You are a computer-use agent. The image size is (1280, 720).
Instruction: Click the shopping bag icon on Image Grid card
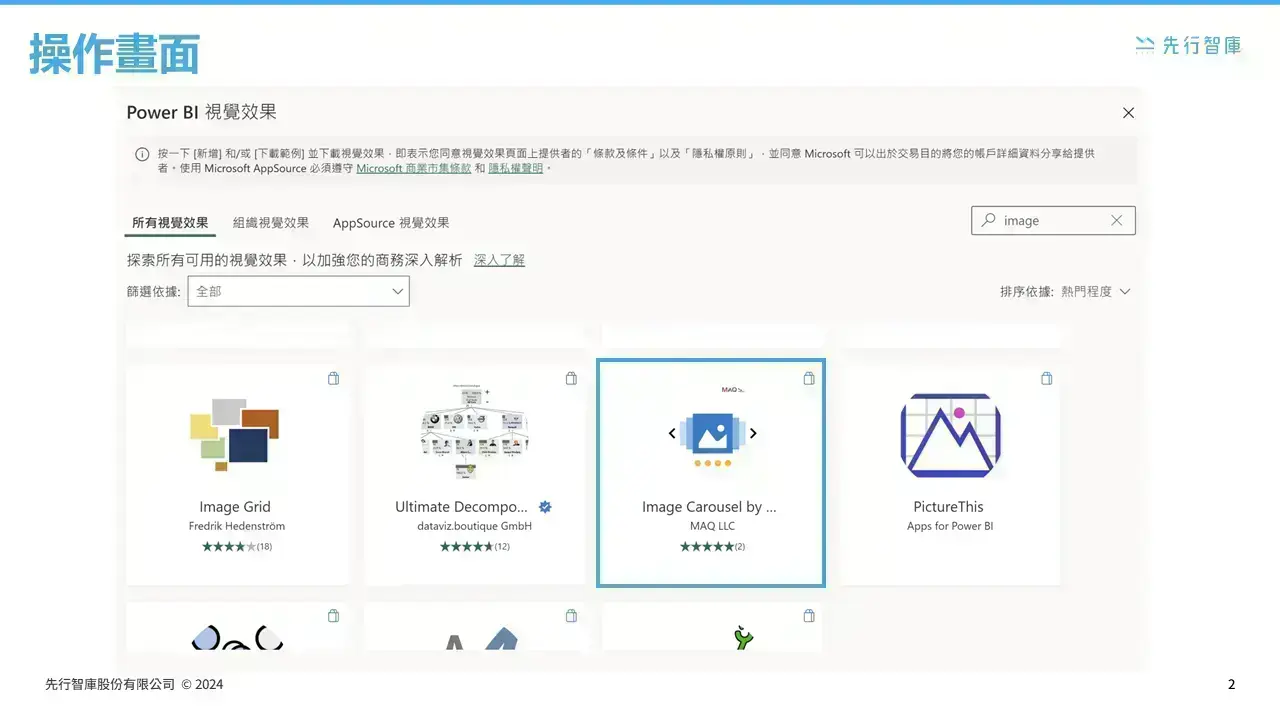(334, 378)
